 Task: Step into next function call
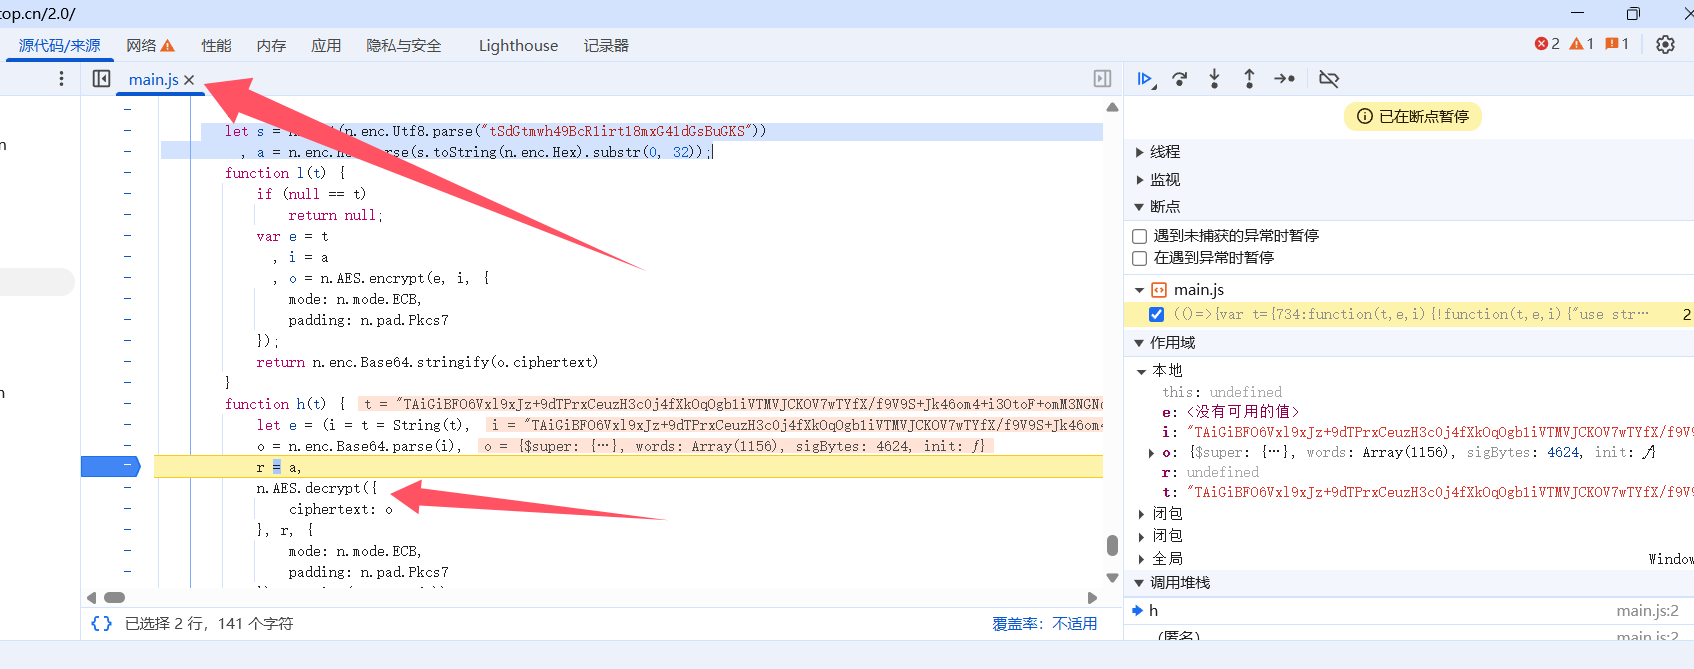click(1214, 79)
